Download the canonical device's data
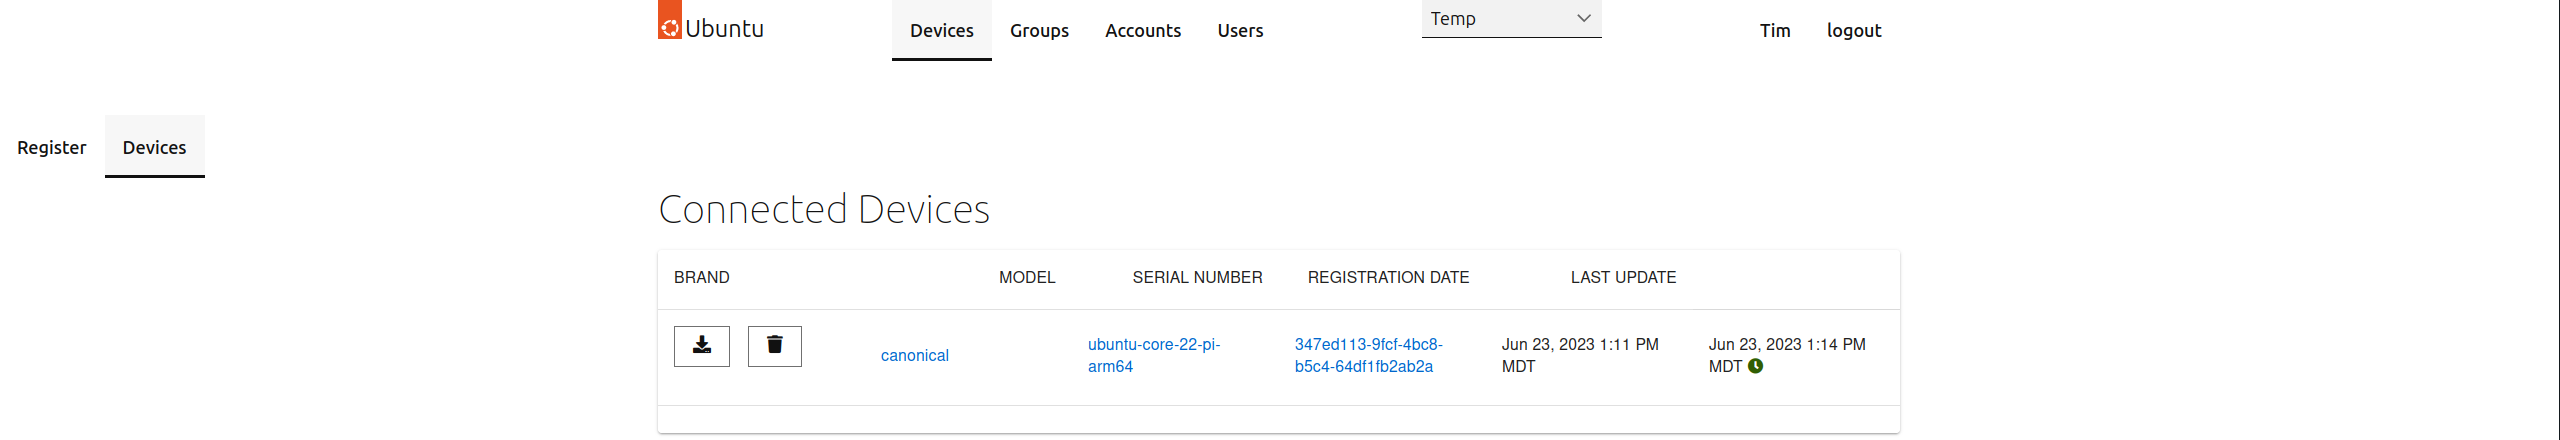The width and height of the screenshot is (2560, 440). click(x=702, y=346)
